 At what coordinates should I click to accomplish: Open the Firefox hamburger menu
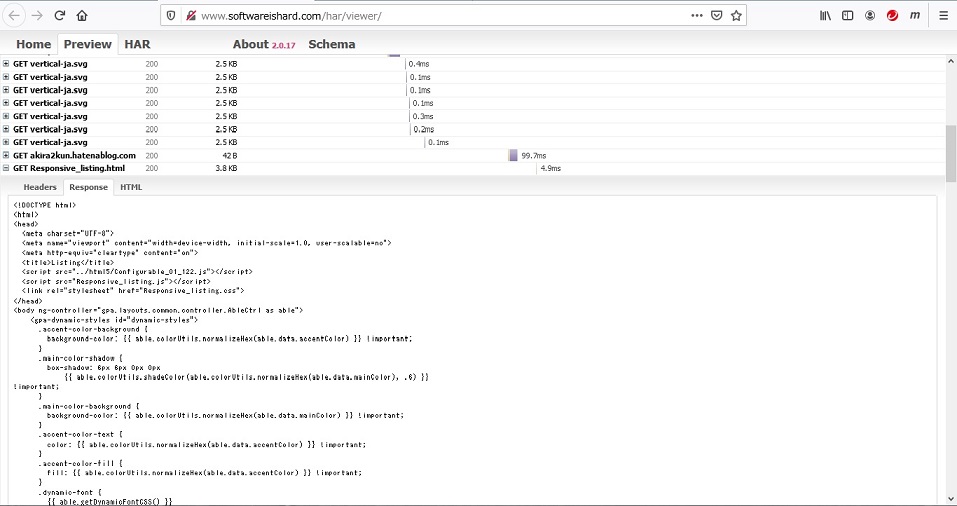(943, 16)
